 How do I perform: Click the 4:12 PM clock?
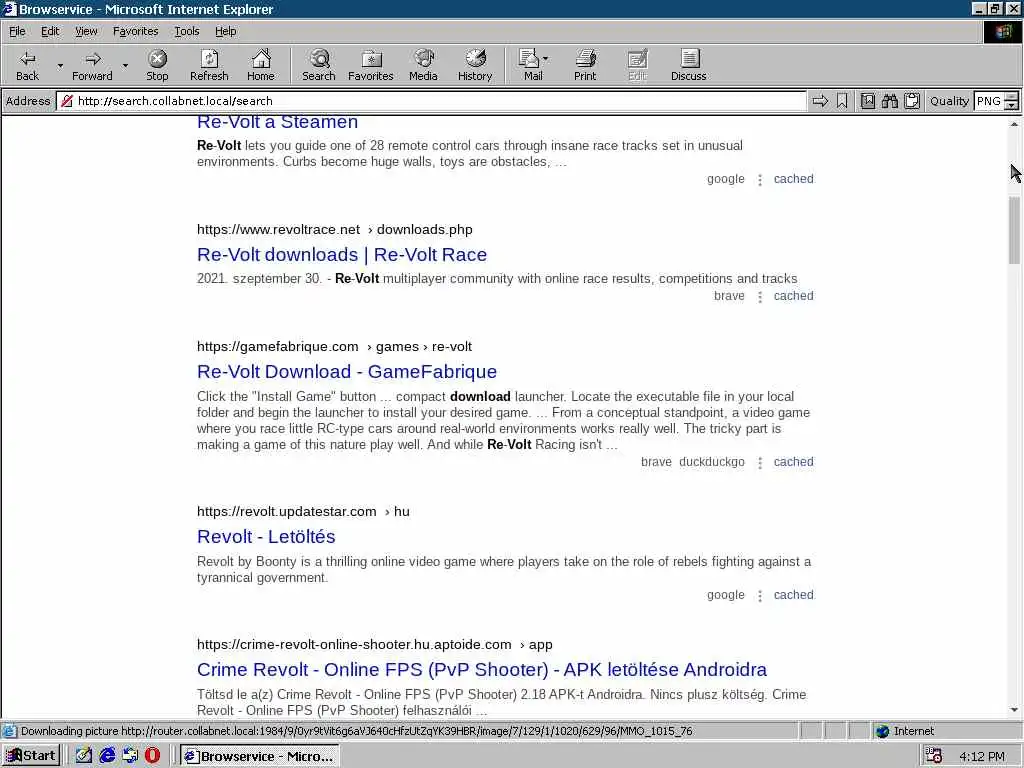click(x=982, y=756)
